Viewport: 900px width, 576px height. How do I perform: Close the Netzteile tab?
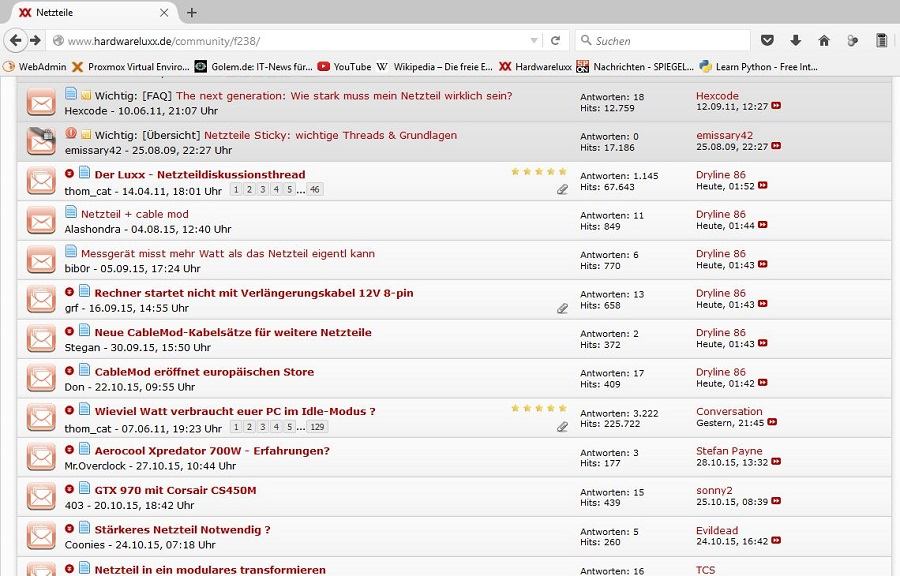pyautogui.click(x=164, y=13)
